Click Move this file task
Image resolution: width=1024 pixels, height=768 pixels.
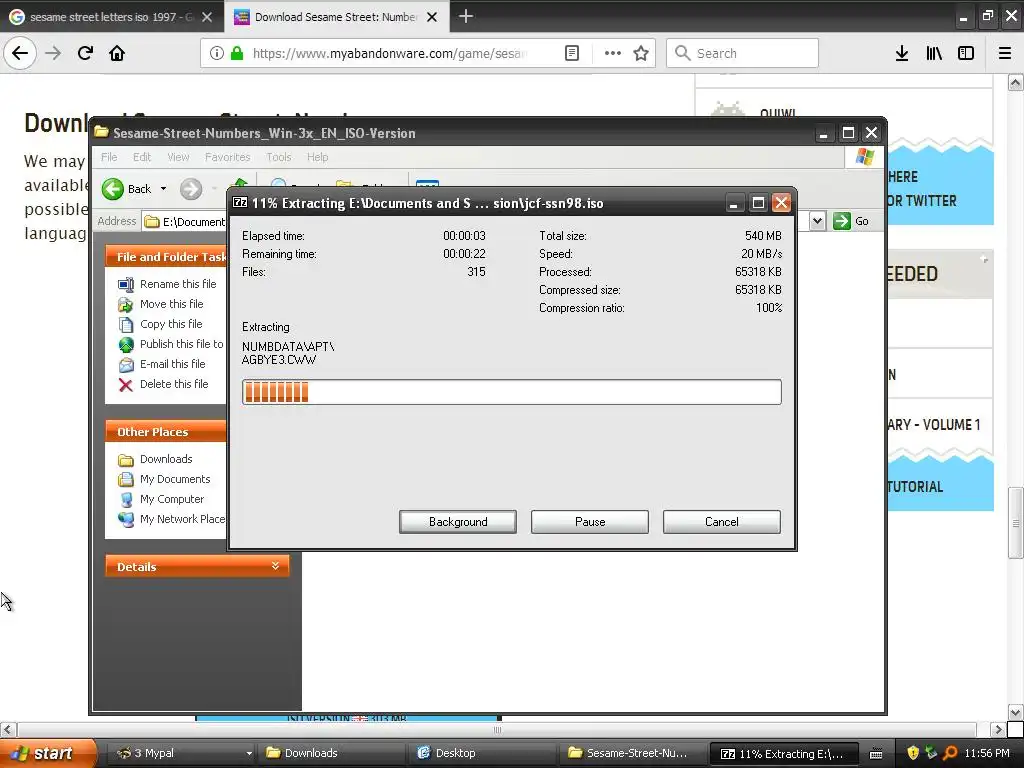161,304
